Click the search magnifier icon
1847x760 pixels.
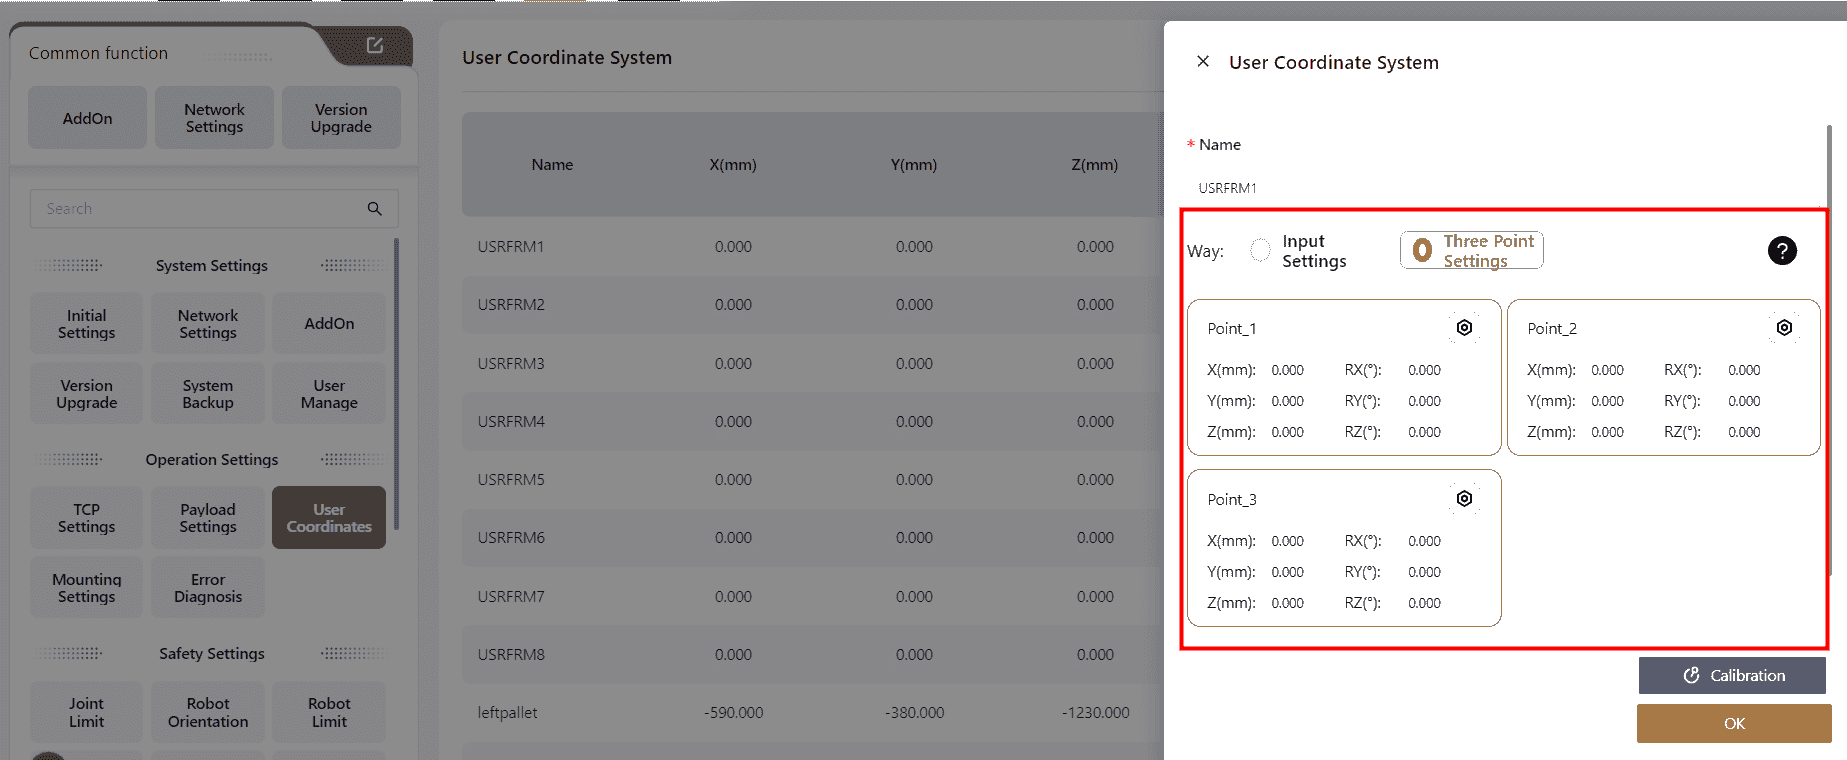click(x=374, y=209)
